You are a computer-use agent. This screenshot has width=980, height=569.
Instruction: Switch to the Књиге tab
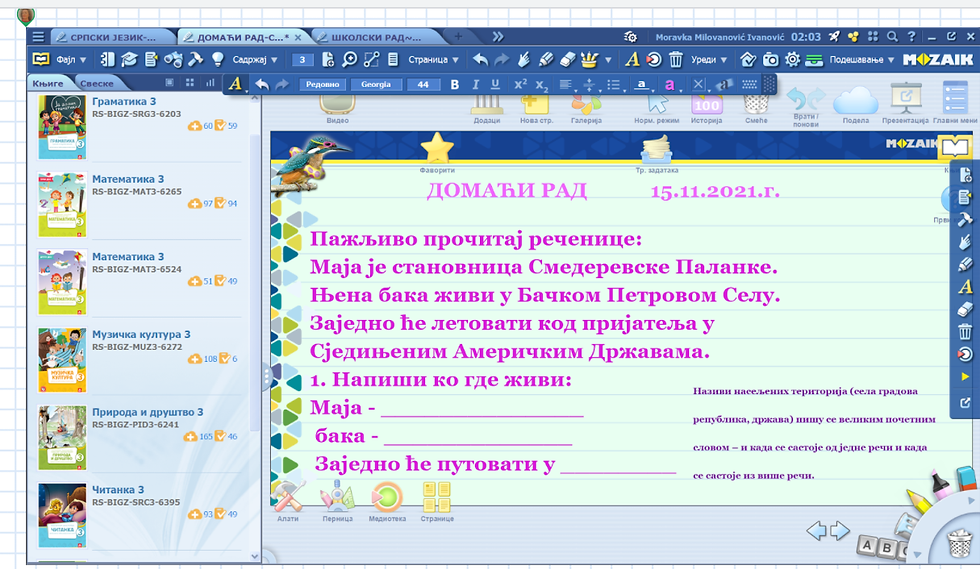point(48,83)
